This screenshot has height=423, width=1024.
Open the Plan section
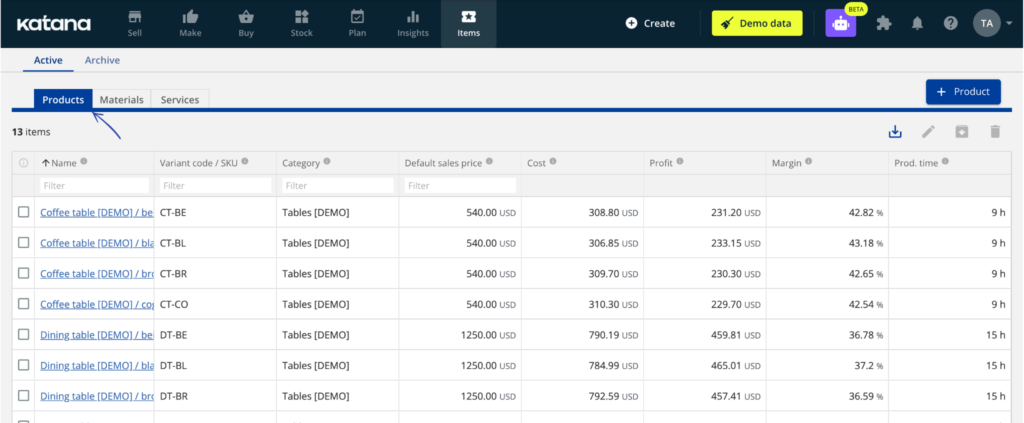[357, 24]
